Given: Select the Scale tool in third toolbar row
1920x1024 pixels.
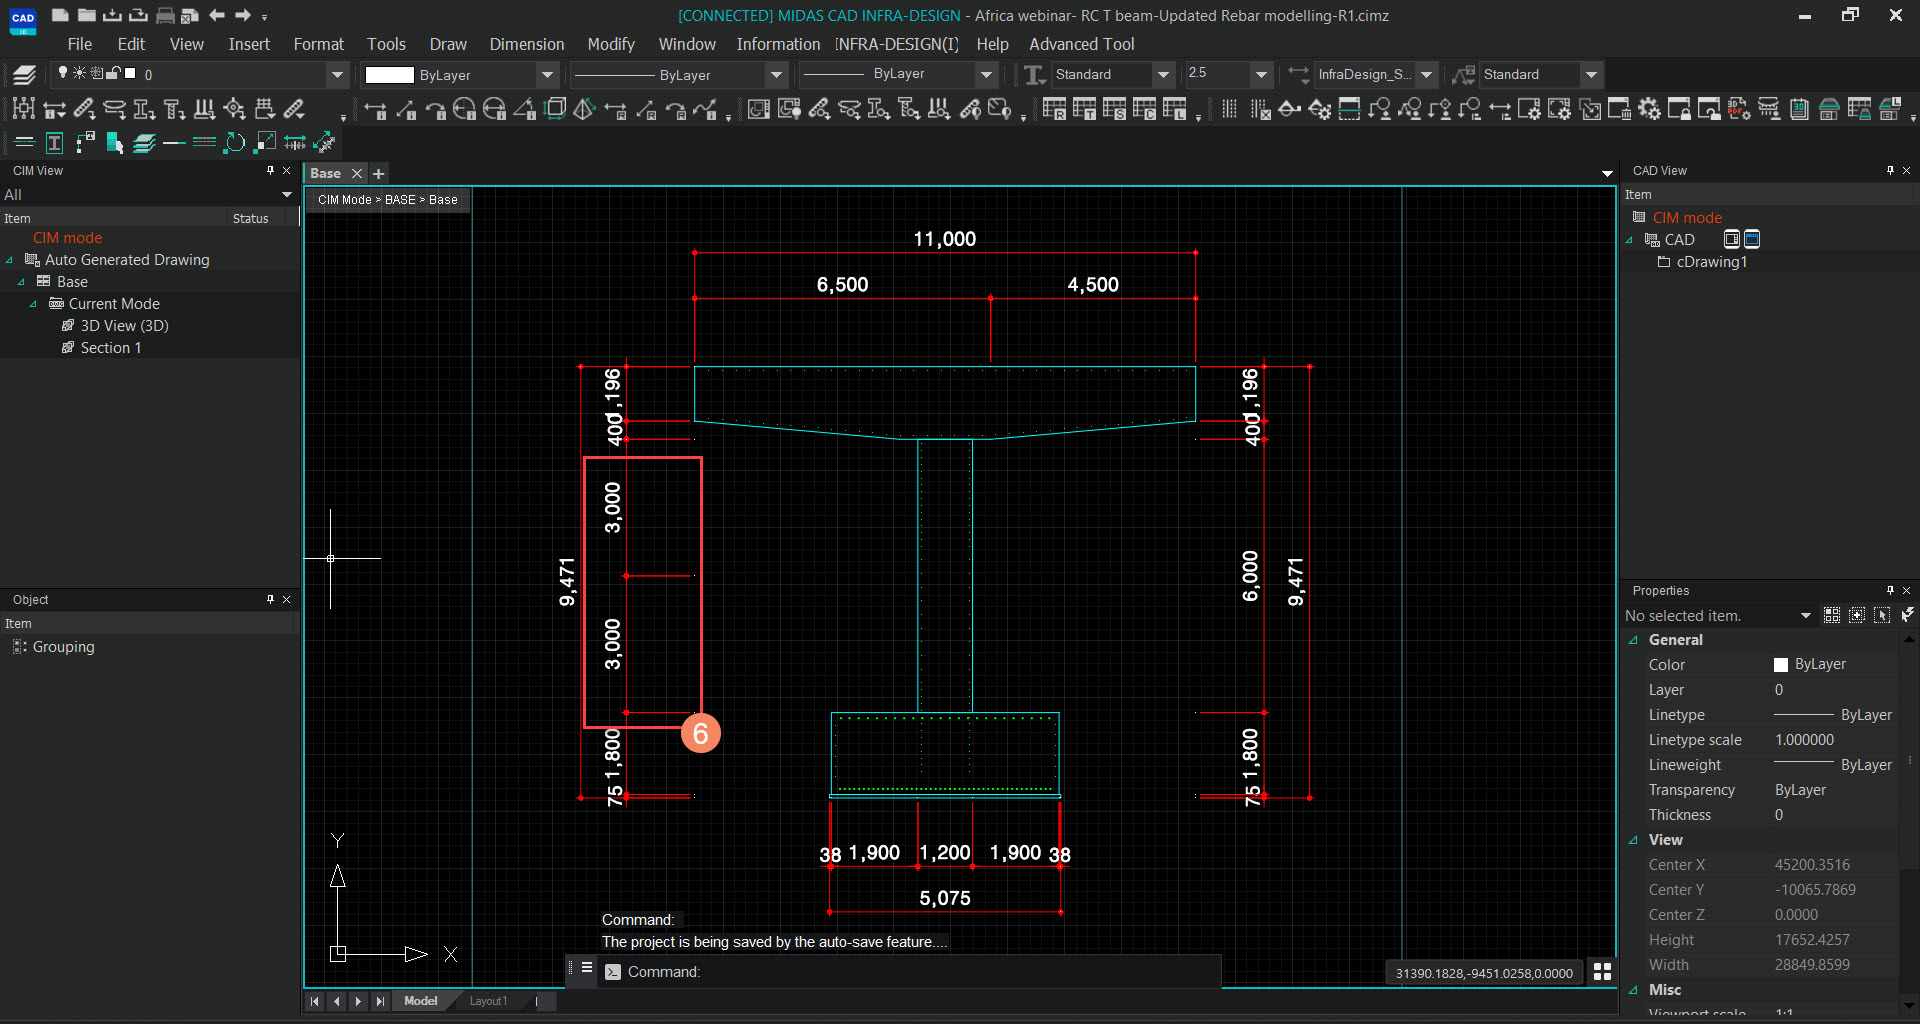Looking at the screenshot, I should point(265,143).
